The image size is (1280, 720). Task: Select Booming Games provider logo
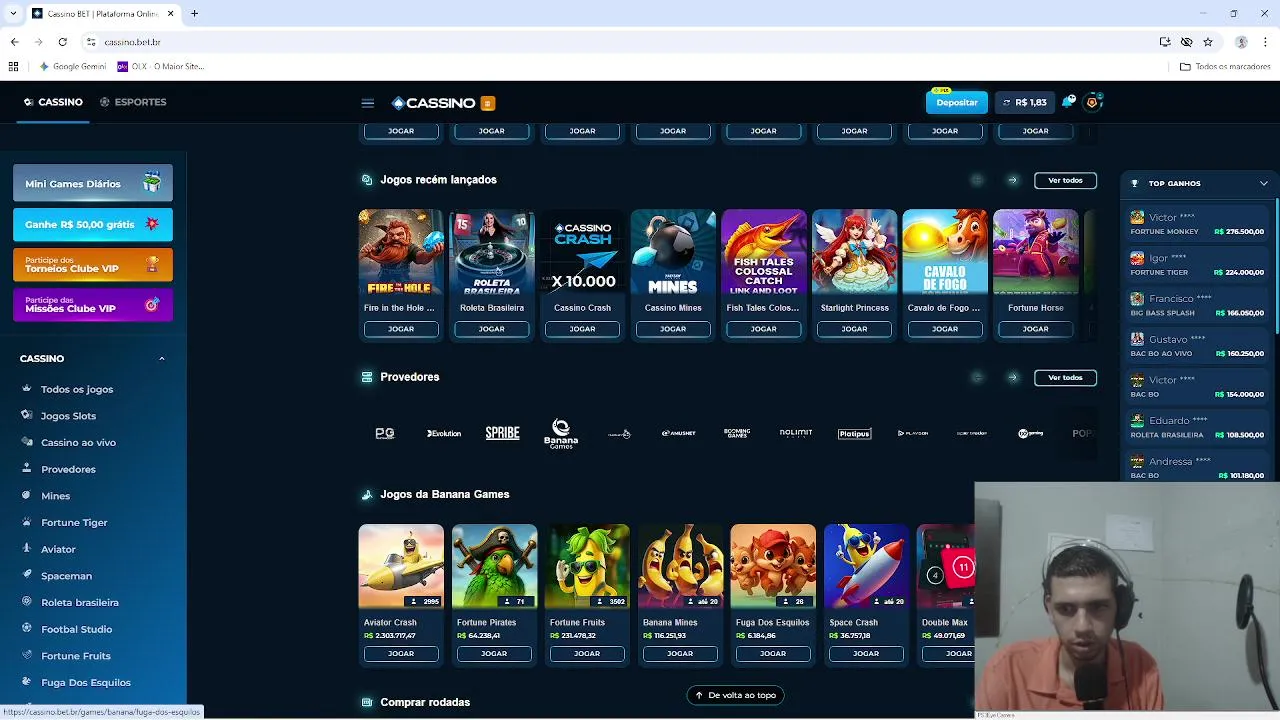(737, 433)
